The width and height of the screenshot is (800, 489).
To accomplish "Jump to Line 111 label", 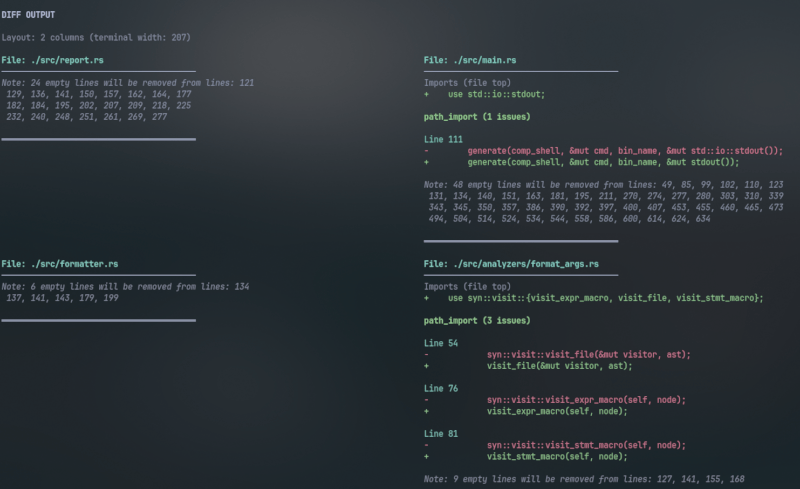I will pos(444,139).
